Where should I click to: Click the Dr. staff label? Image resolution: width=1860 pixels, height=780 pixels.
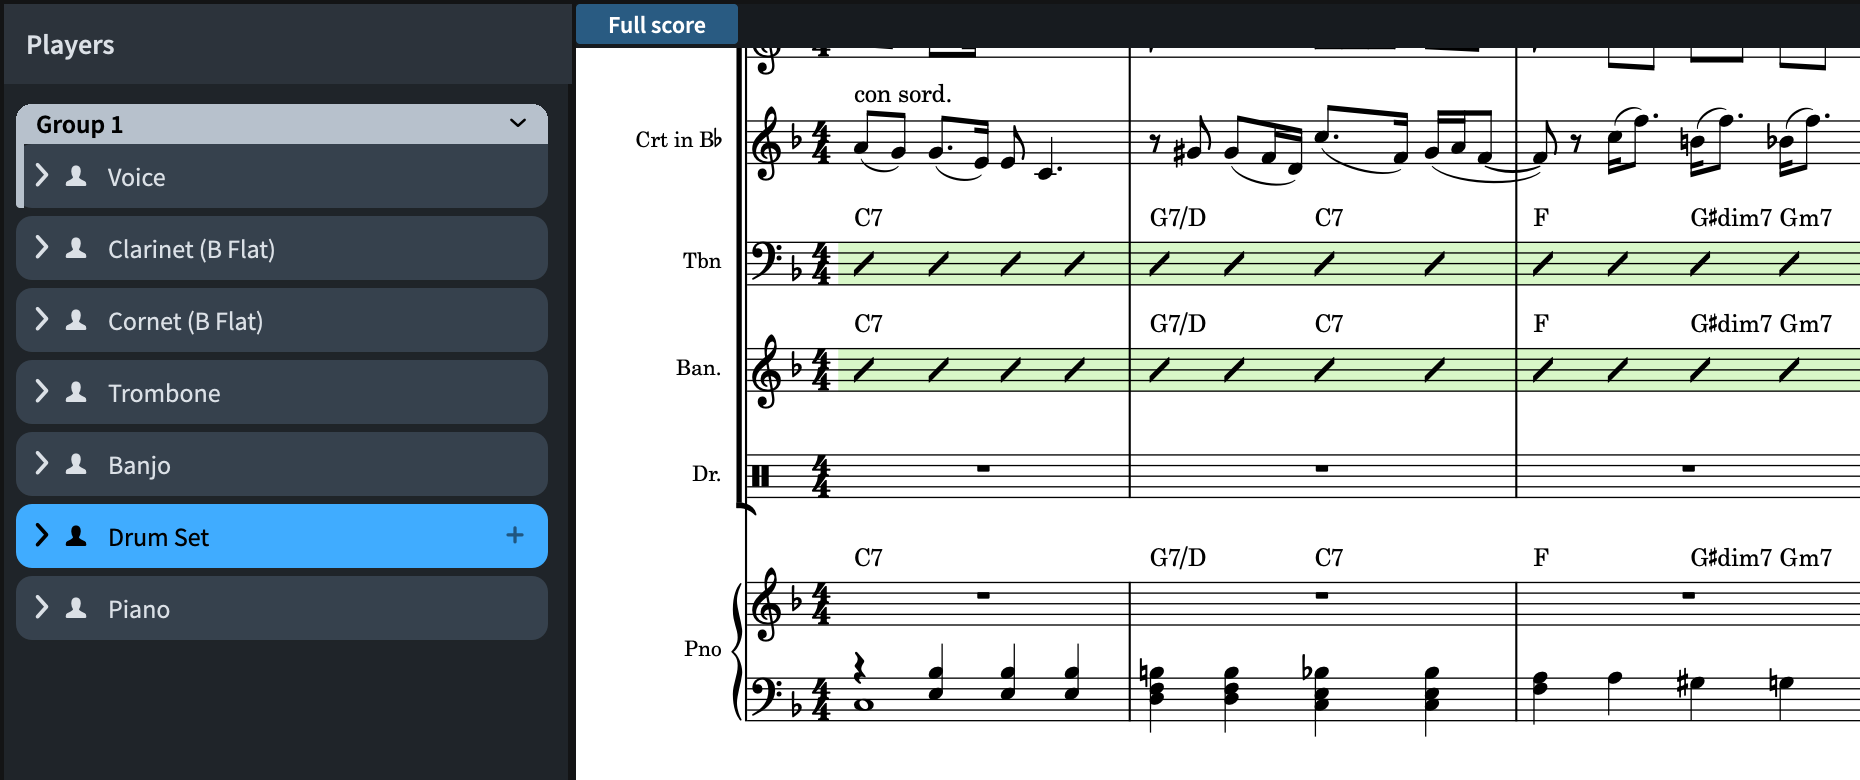tap(706, 473)
